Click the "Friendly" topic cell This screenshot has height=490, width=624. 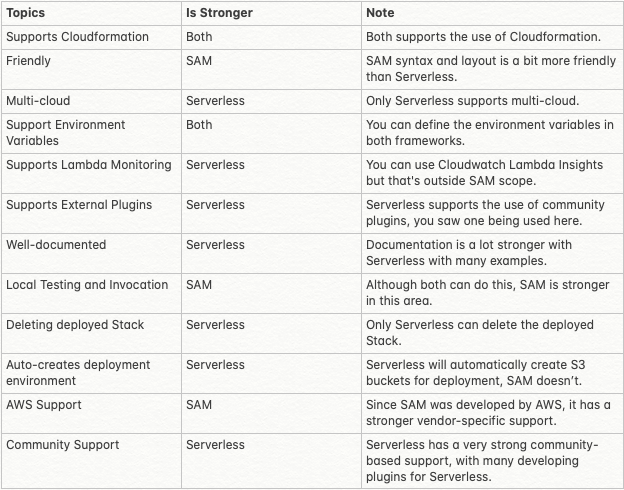tap(29, 61)
